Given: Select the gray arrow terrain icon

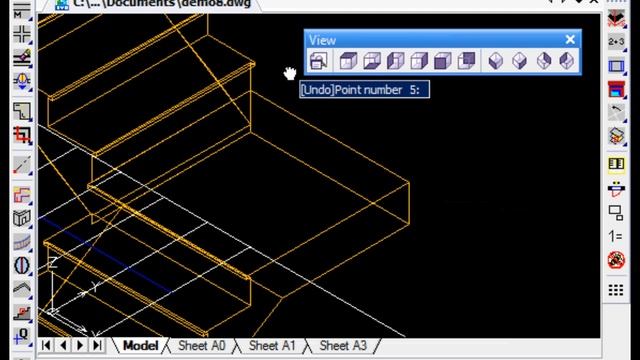Looking at the screenshot, I should (616, 113).
